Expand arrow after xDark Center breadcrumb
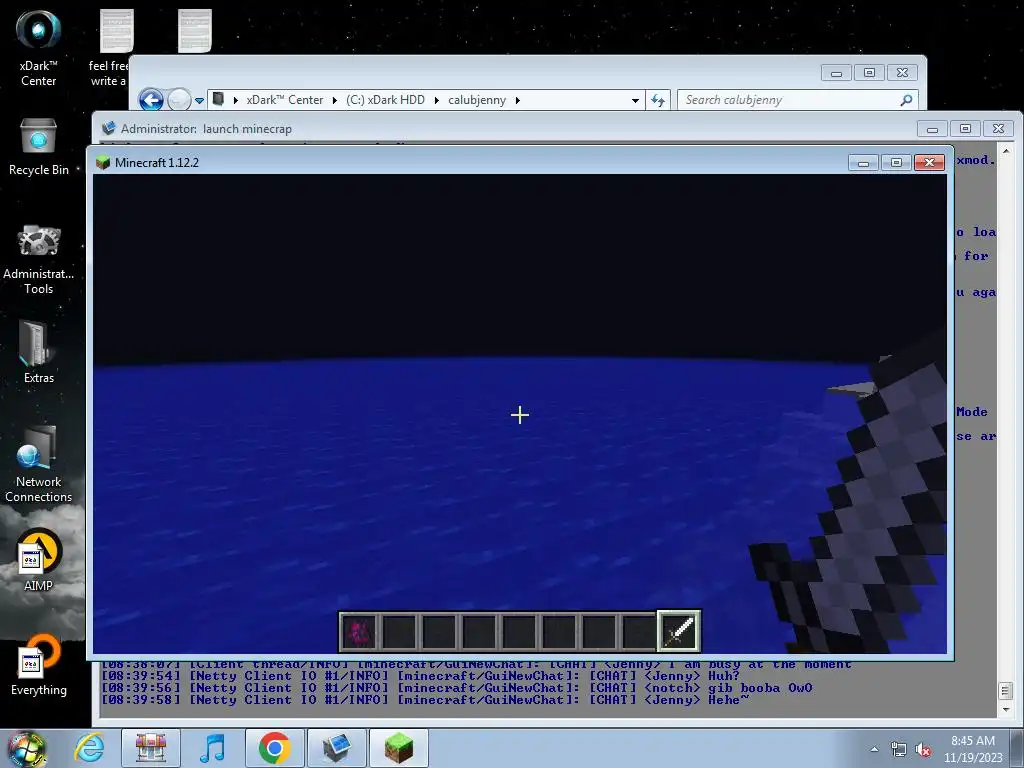Screen dimensions: 1024x768 334,101
